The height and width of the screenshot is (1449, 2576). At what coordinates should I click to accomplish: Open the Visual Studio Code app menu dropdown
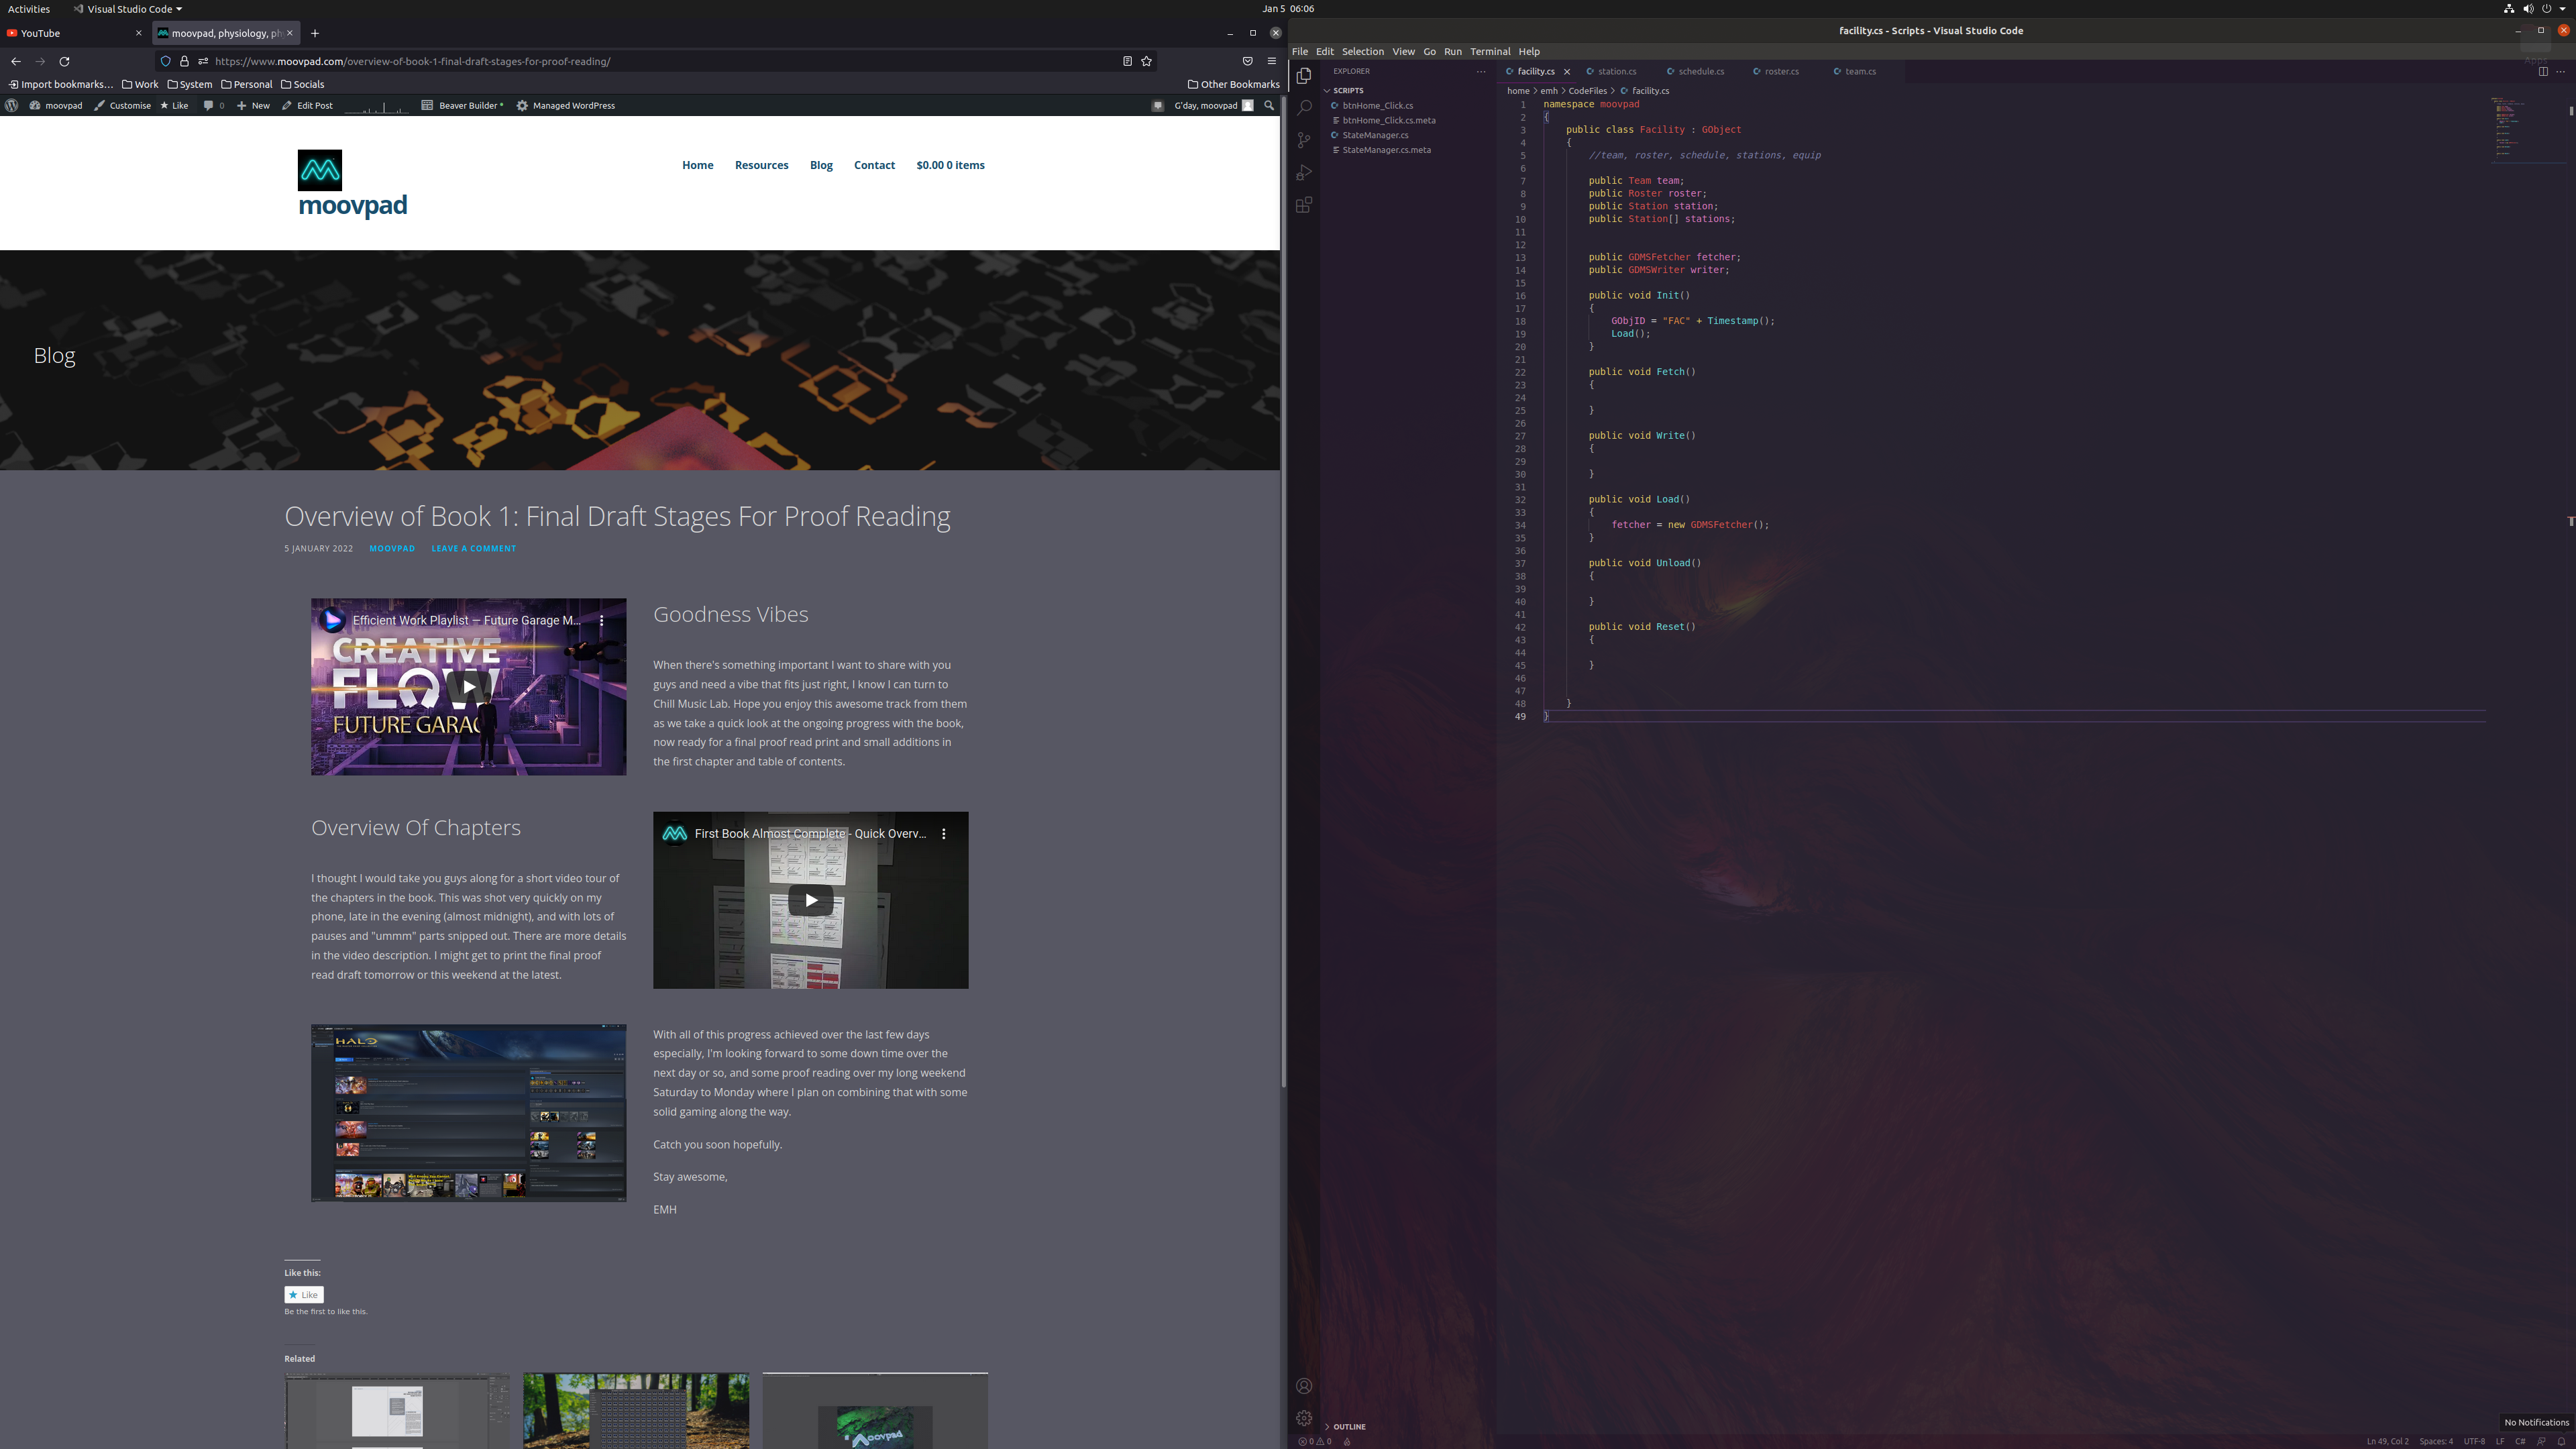pyautogui.click(x=128, y=8)
